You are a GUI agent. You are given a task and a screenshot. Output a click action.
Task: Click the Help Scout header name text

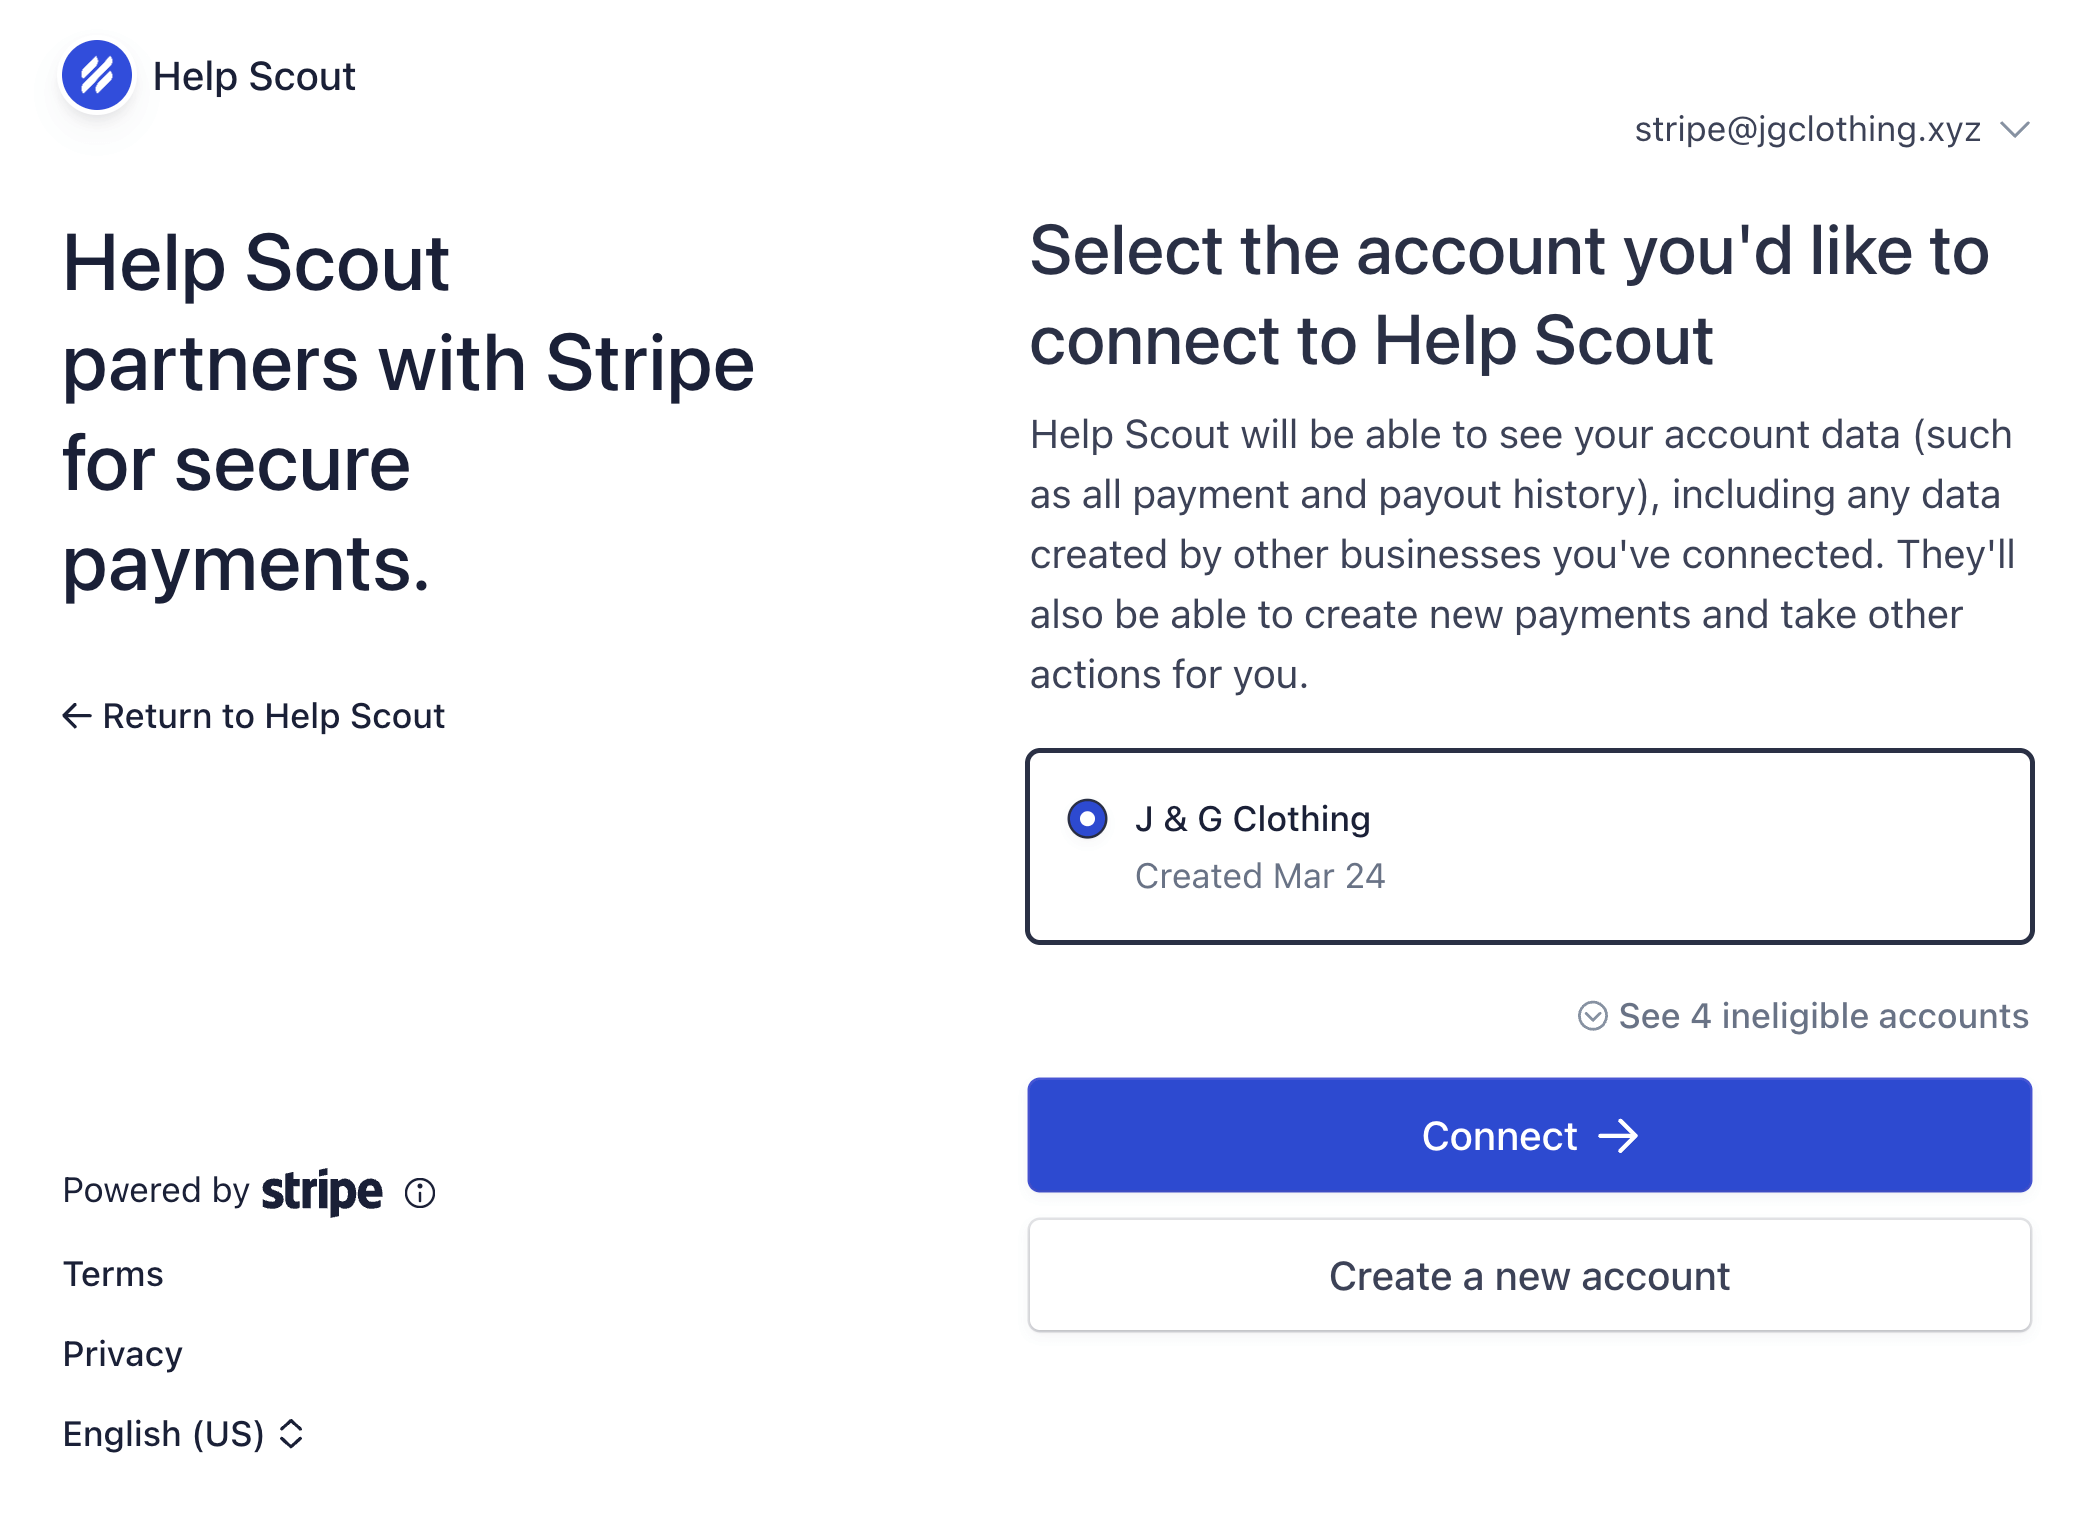tap(254, 76)
